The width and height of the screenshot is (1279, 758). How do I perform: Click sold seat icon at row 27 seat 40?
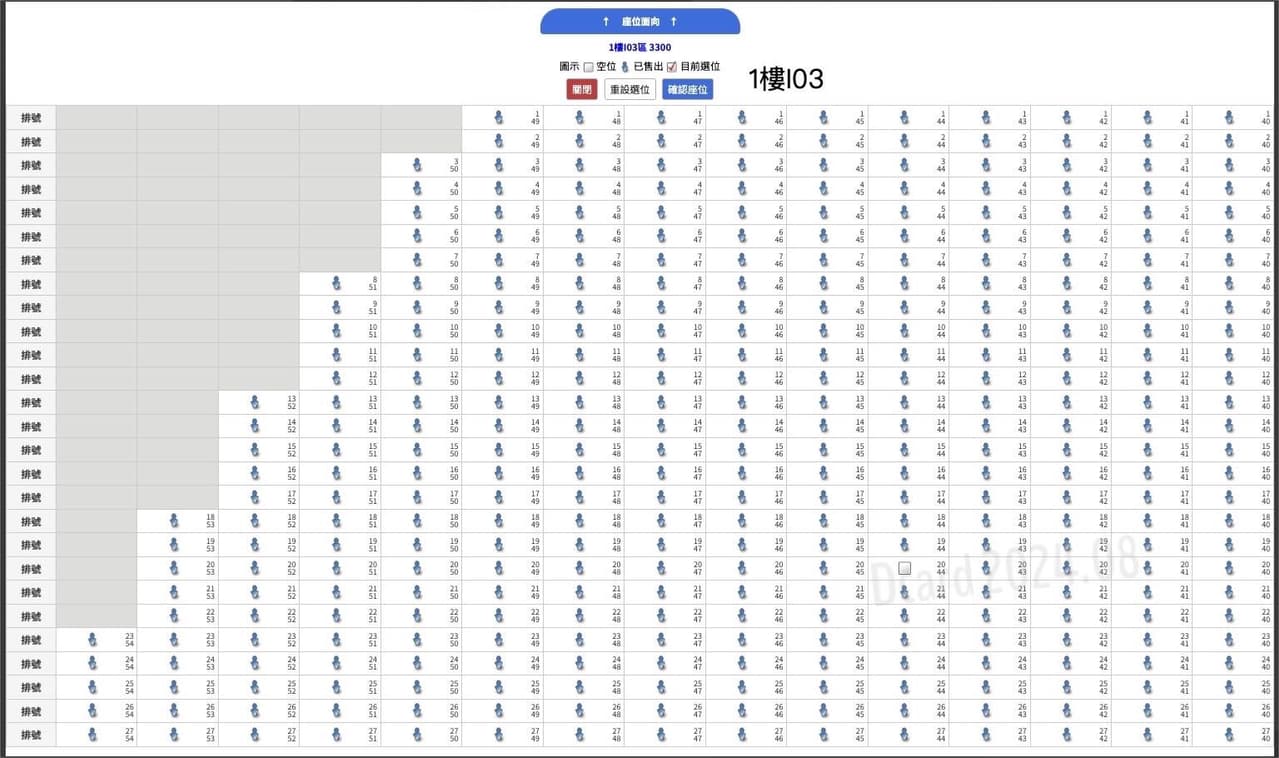coord(1228,735)
